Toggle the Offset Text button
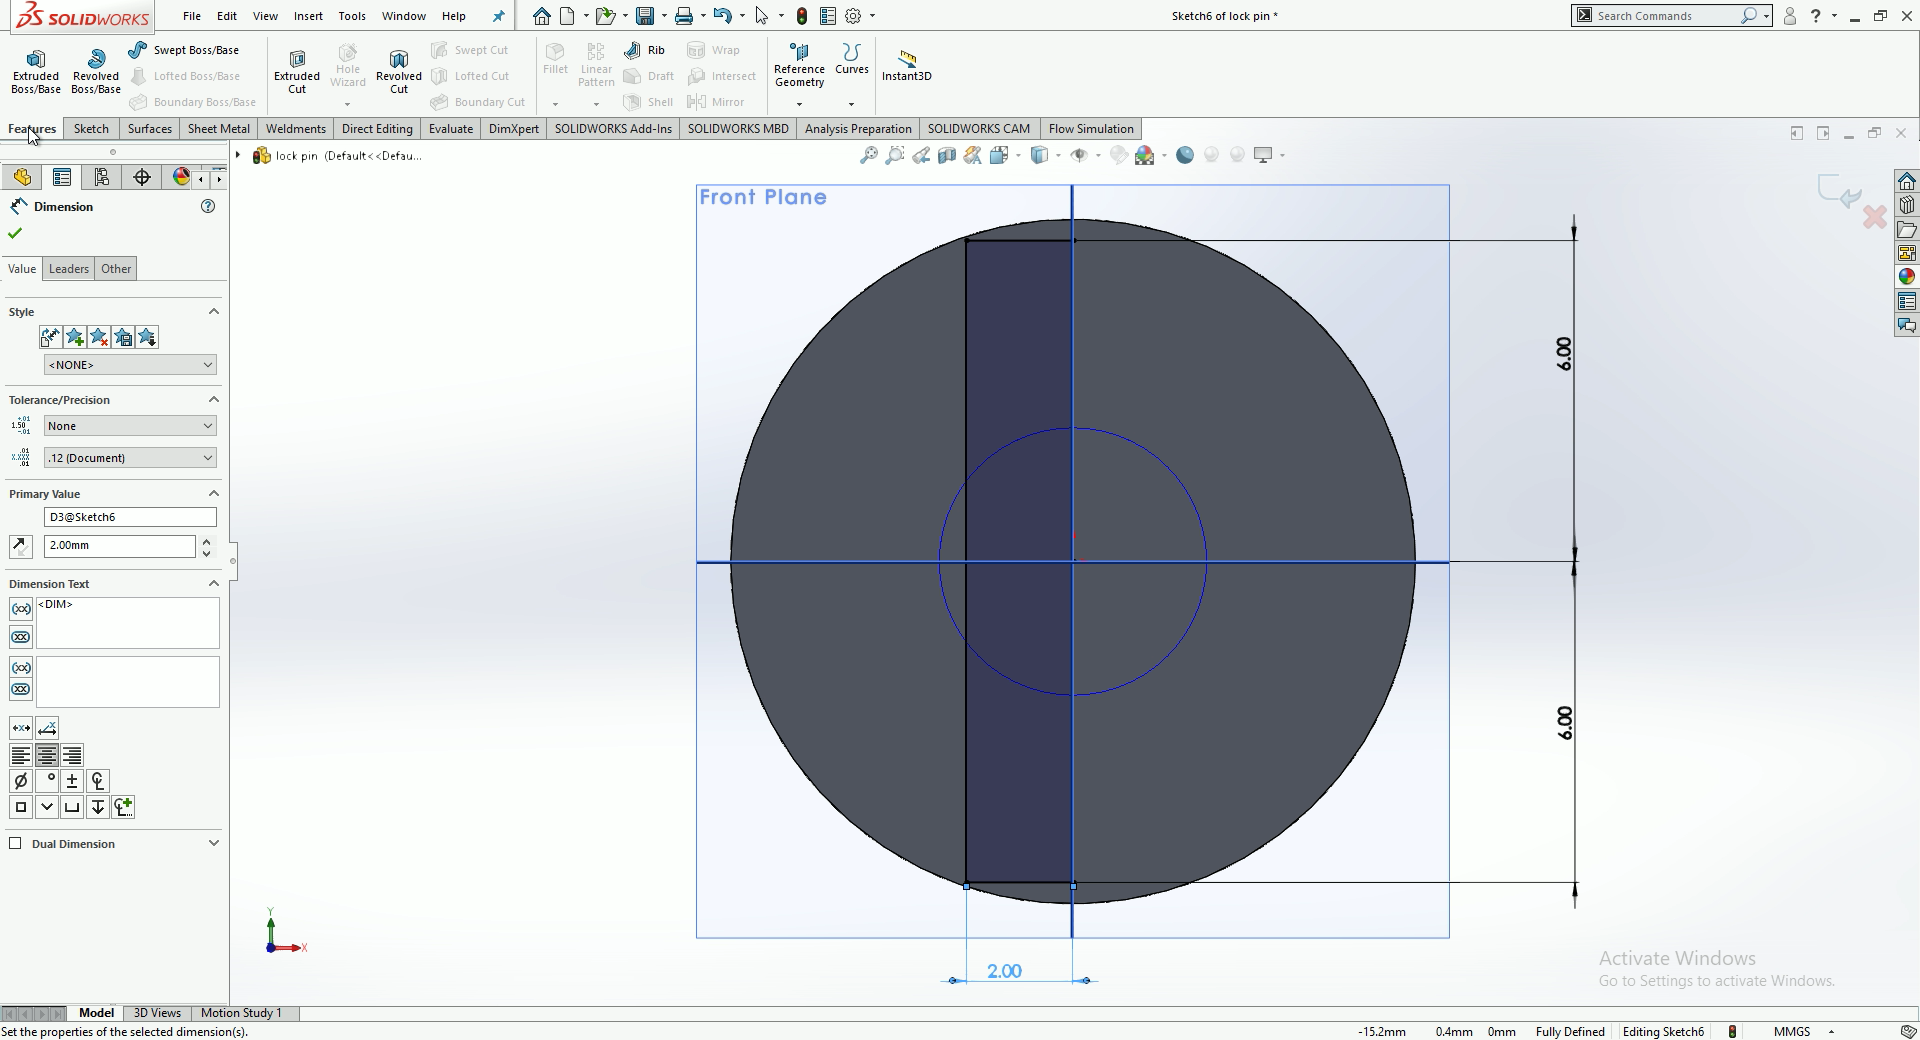The image size is (1920, 1040). (47, 728)
